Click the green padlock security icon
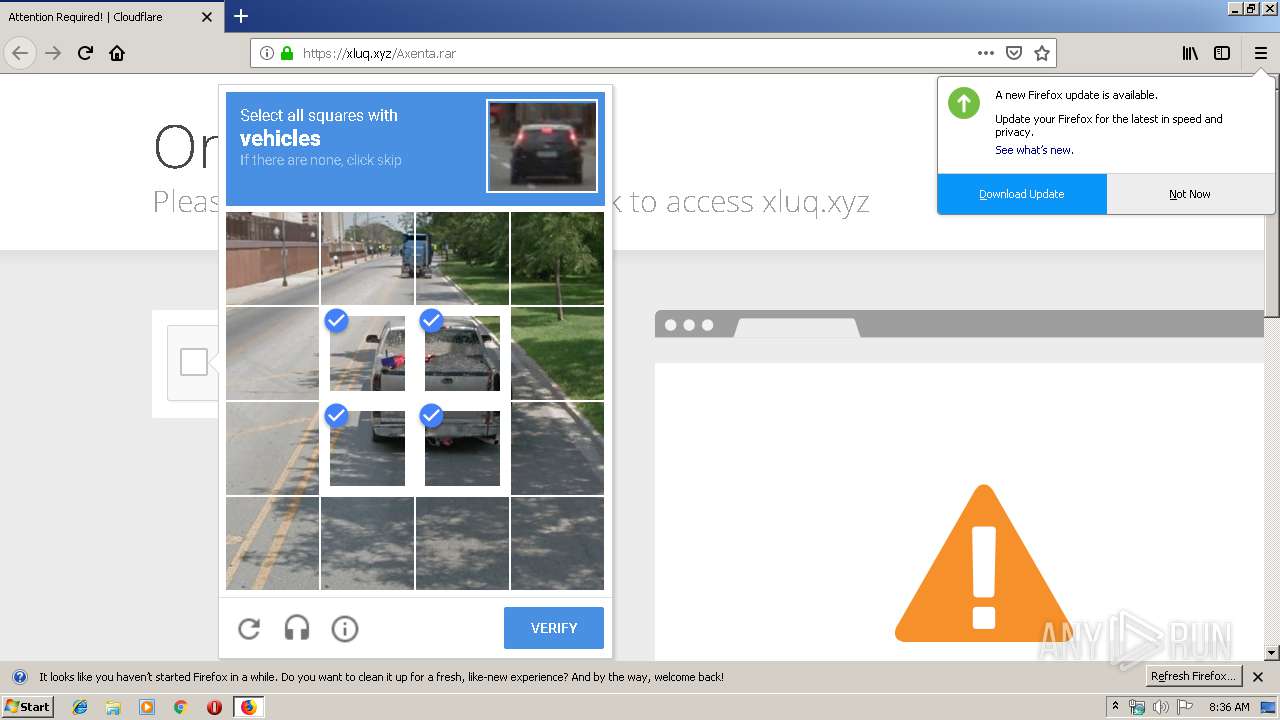 point(287,53)
